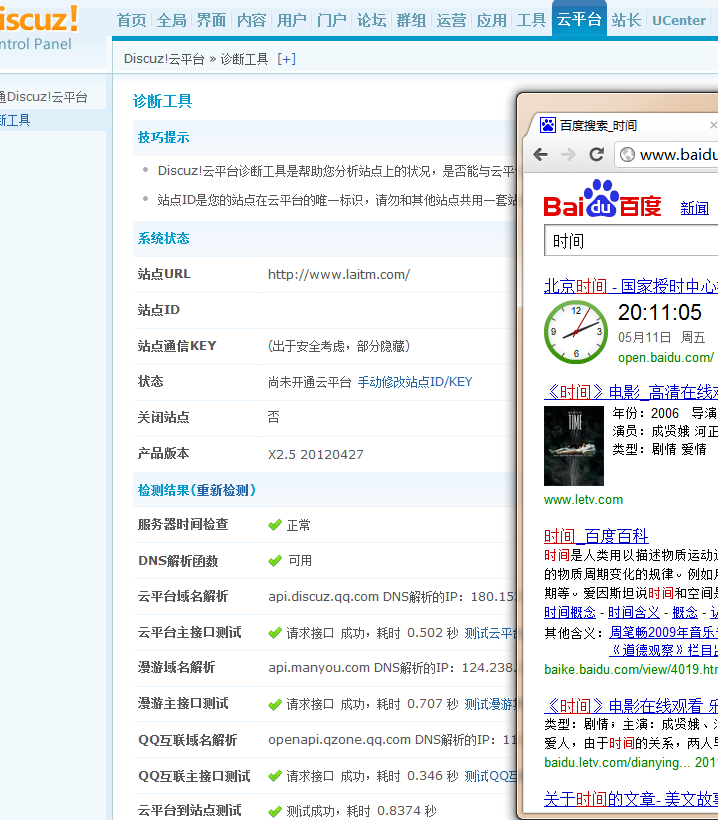Click the green checkmark beside 服务器时间检查 正常
Viewport: 718px width, 820px height.
[x=275, y=525]
